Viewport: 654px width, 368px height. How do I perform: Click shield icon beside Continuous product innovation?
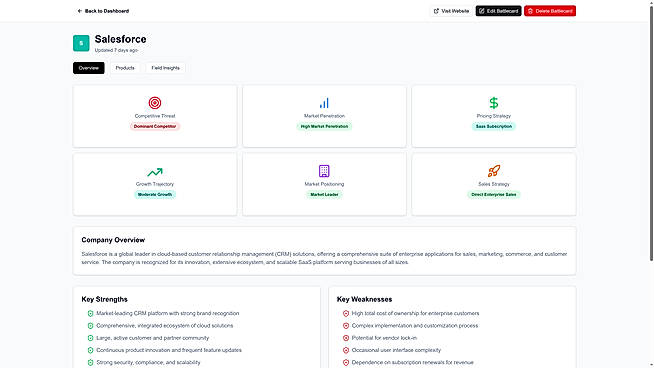[x=90, y=350]
